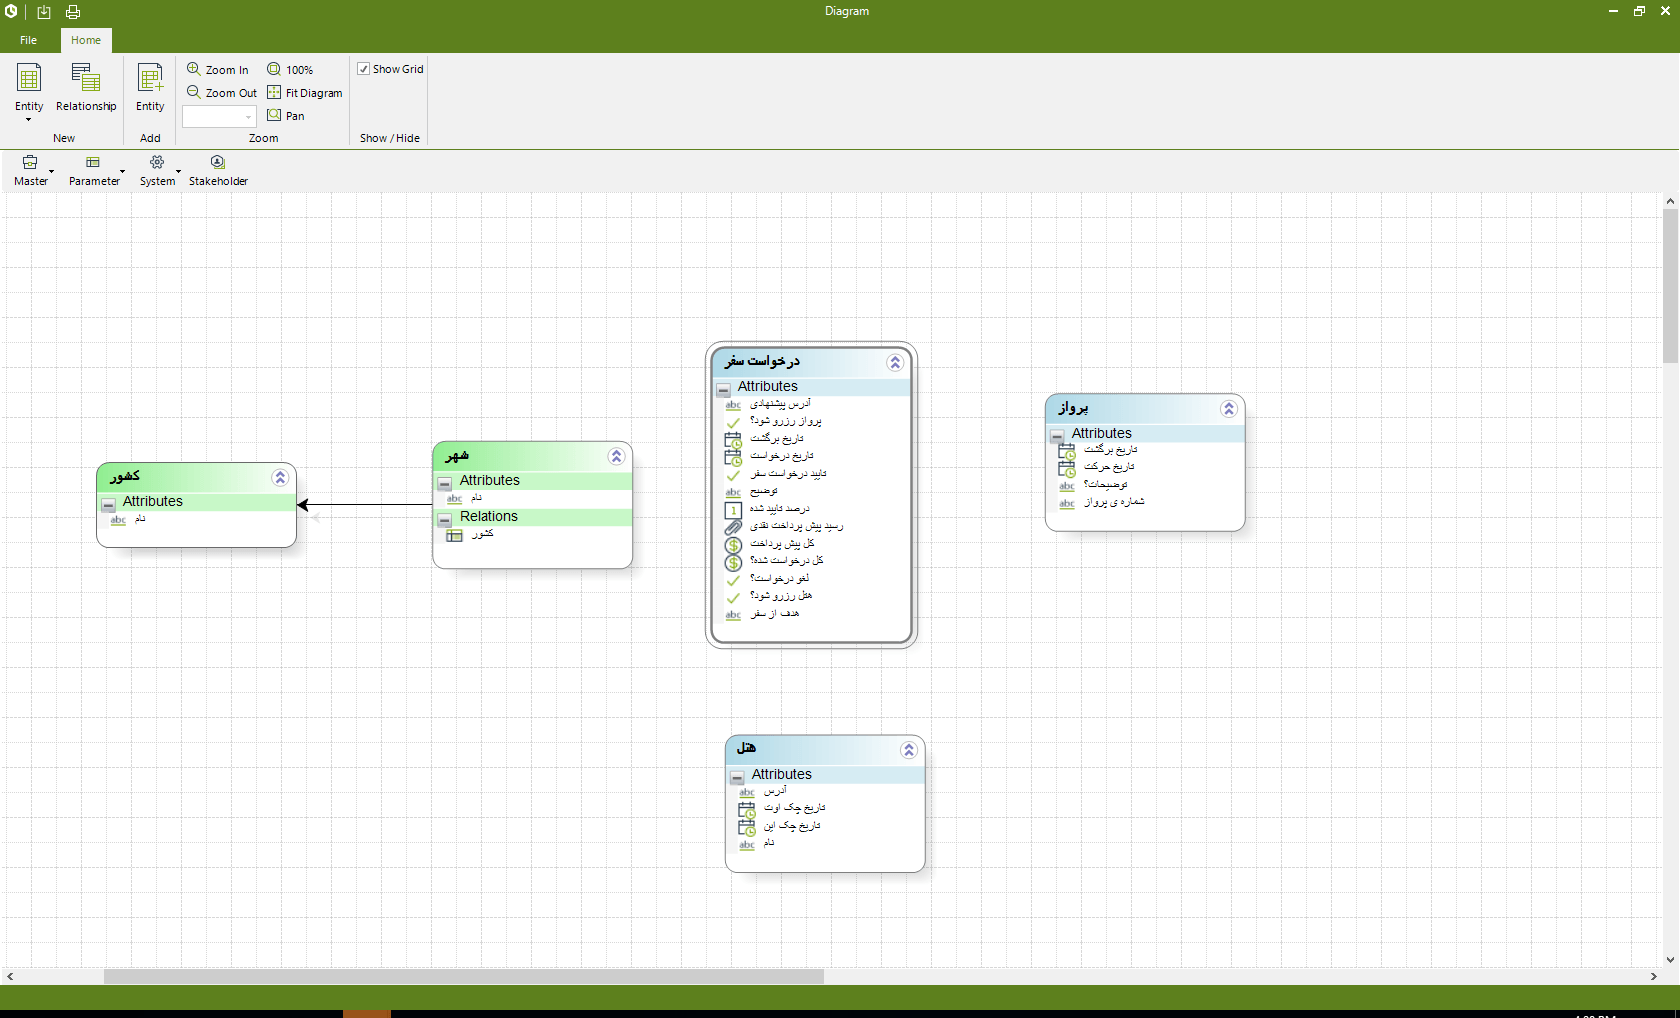
Task: Open the System dropdown arrow
Action: pyautogui.click(x=179, y=171)
